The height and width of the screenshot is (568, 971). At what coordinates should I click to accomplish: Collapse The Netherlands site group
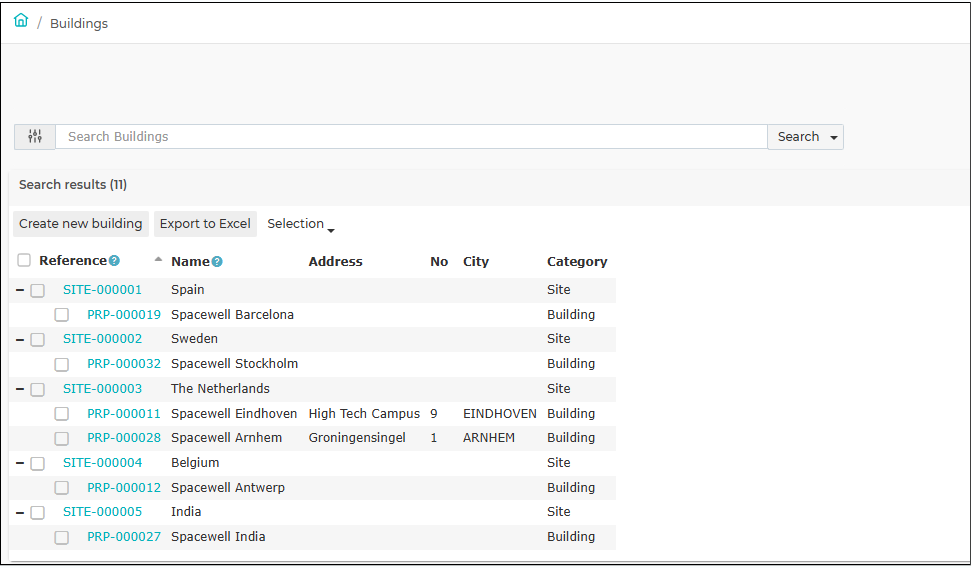pyautogui.click(x=20, y=389)
